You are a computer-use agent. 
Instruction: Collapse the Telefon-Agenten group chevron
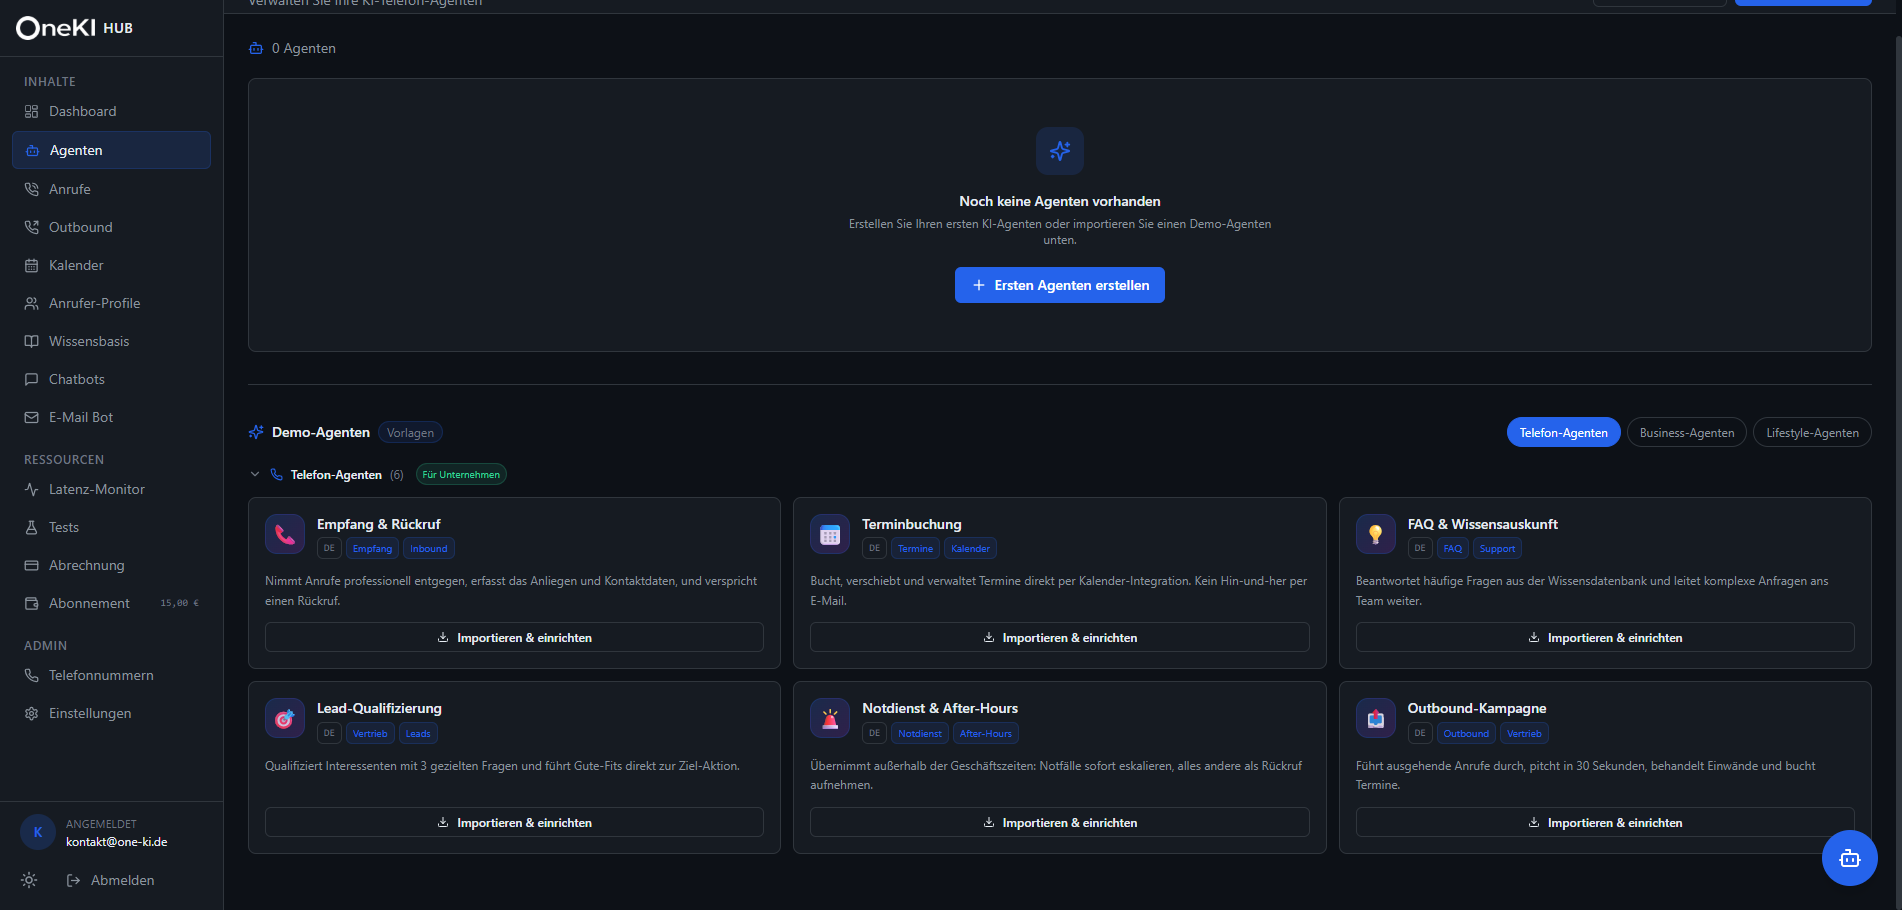click(x=255, y=474)
